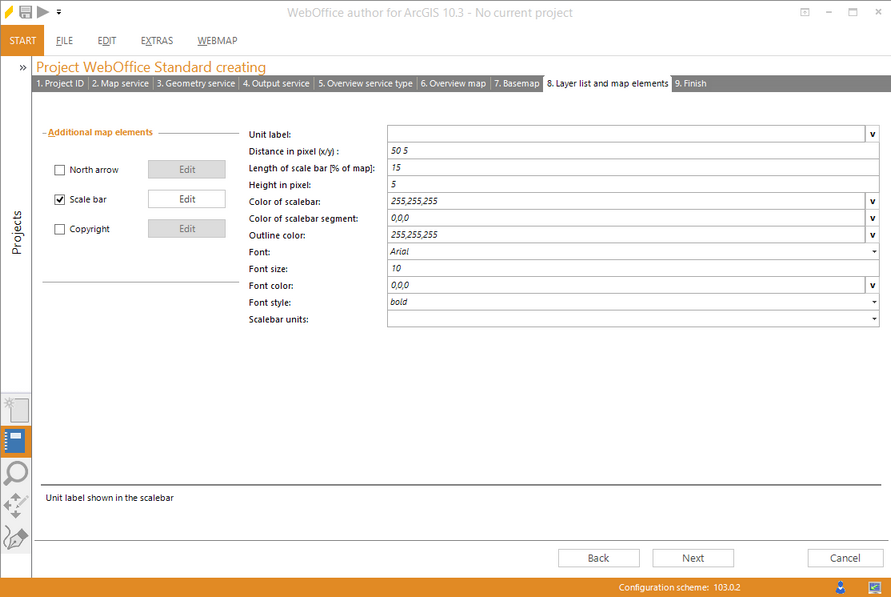891x597 pixels.
Task: Open the WEBMAP menu
Action: coord(217,41)
